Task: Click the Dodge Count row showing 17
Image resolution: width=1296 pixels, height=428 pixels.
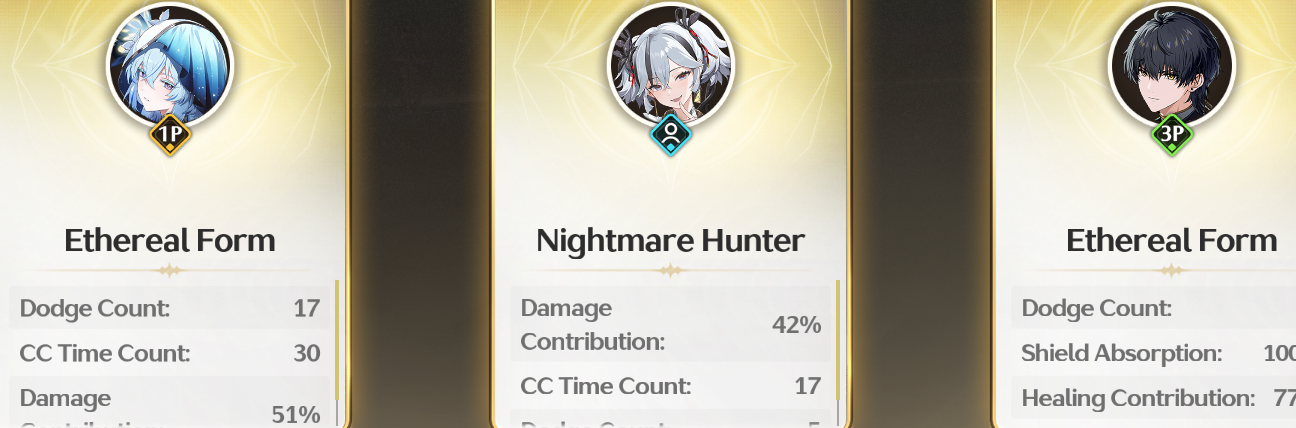Action: point(170,308)
